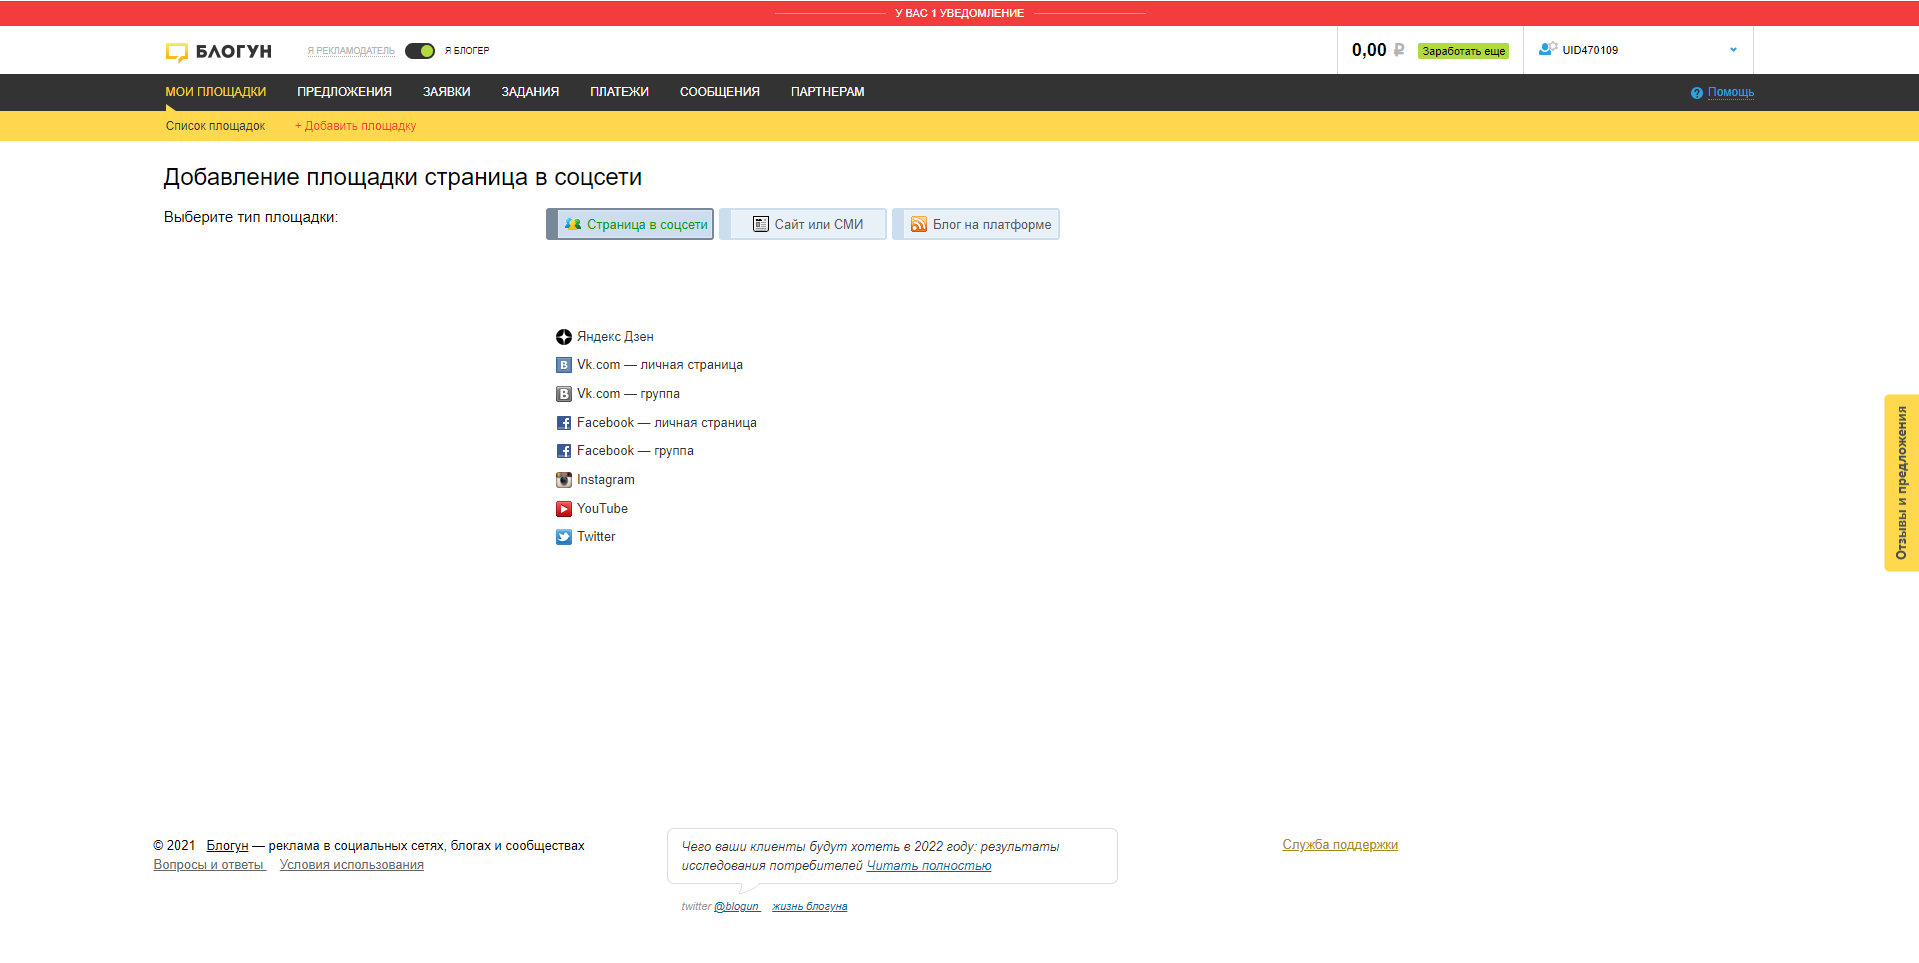Click the Facebook личная страница icon

pyautogui.click(x=564, y=423)
